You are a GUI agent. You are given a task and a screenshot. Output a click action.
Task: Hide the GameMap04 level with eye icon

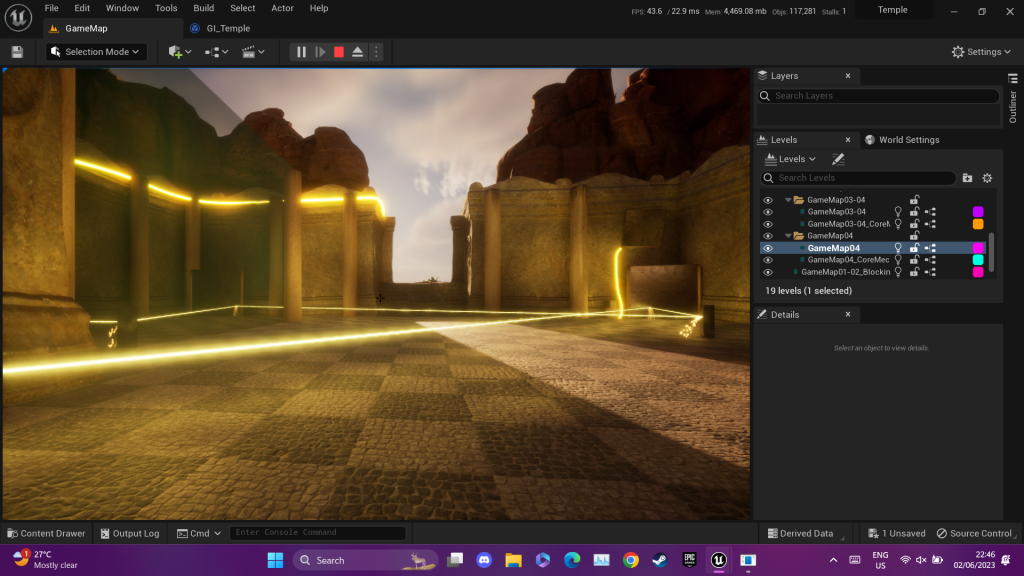[x=768, y=248]
